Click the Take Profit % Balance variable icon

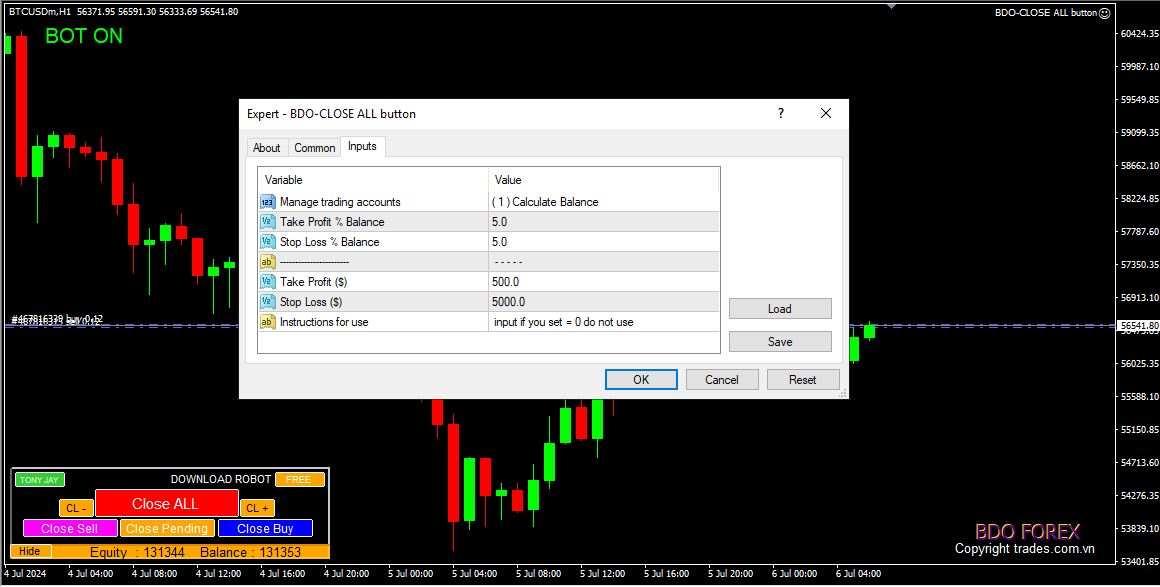click(x=267, y=222)
